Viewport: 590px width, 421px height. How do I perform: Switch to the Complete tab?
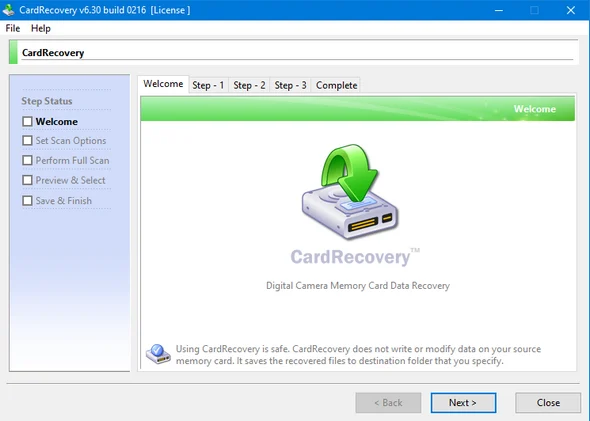pyautogui.click(x=336, y=85)
